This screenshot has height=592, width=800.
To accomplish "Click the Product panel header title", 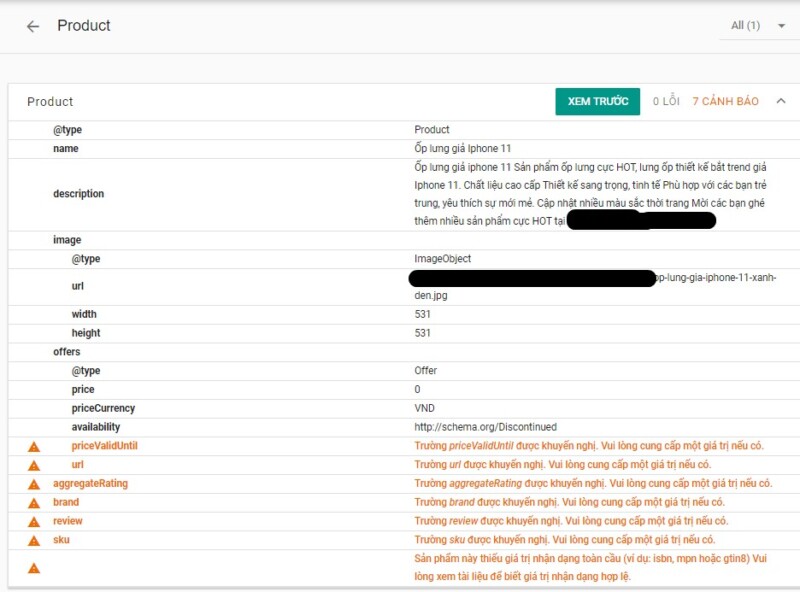I will tap(50, 101).
